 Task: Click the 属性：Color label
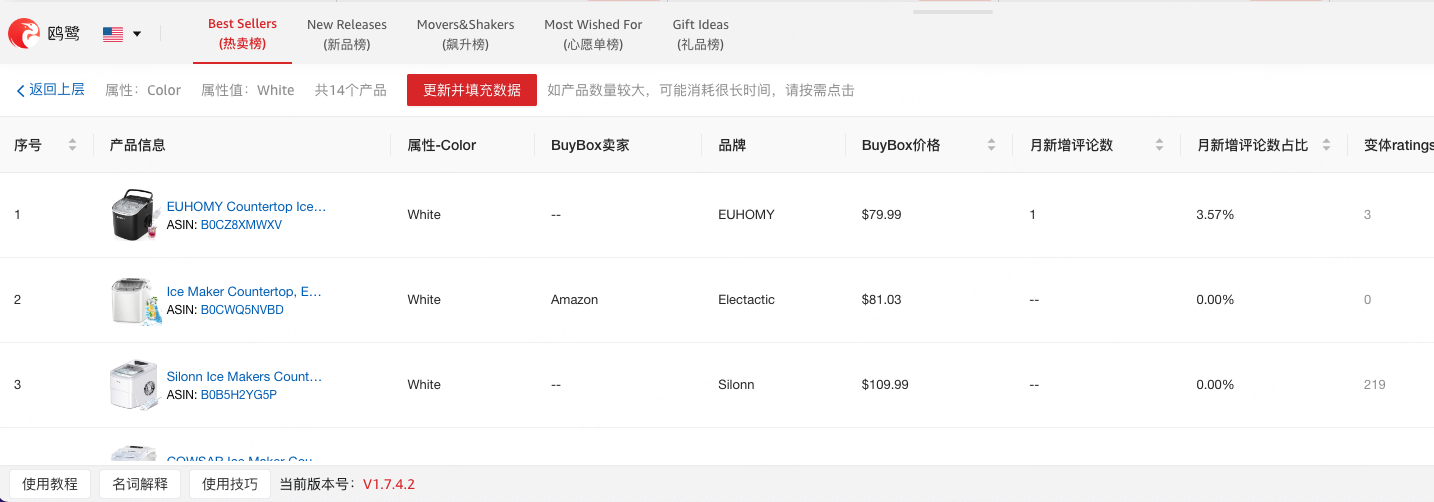143,90
